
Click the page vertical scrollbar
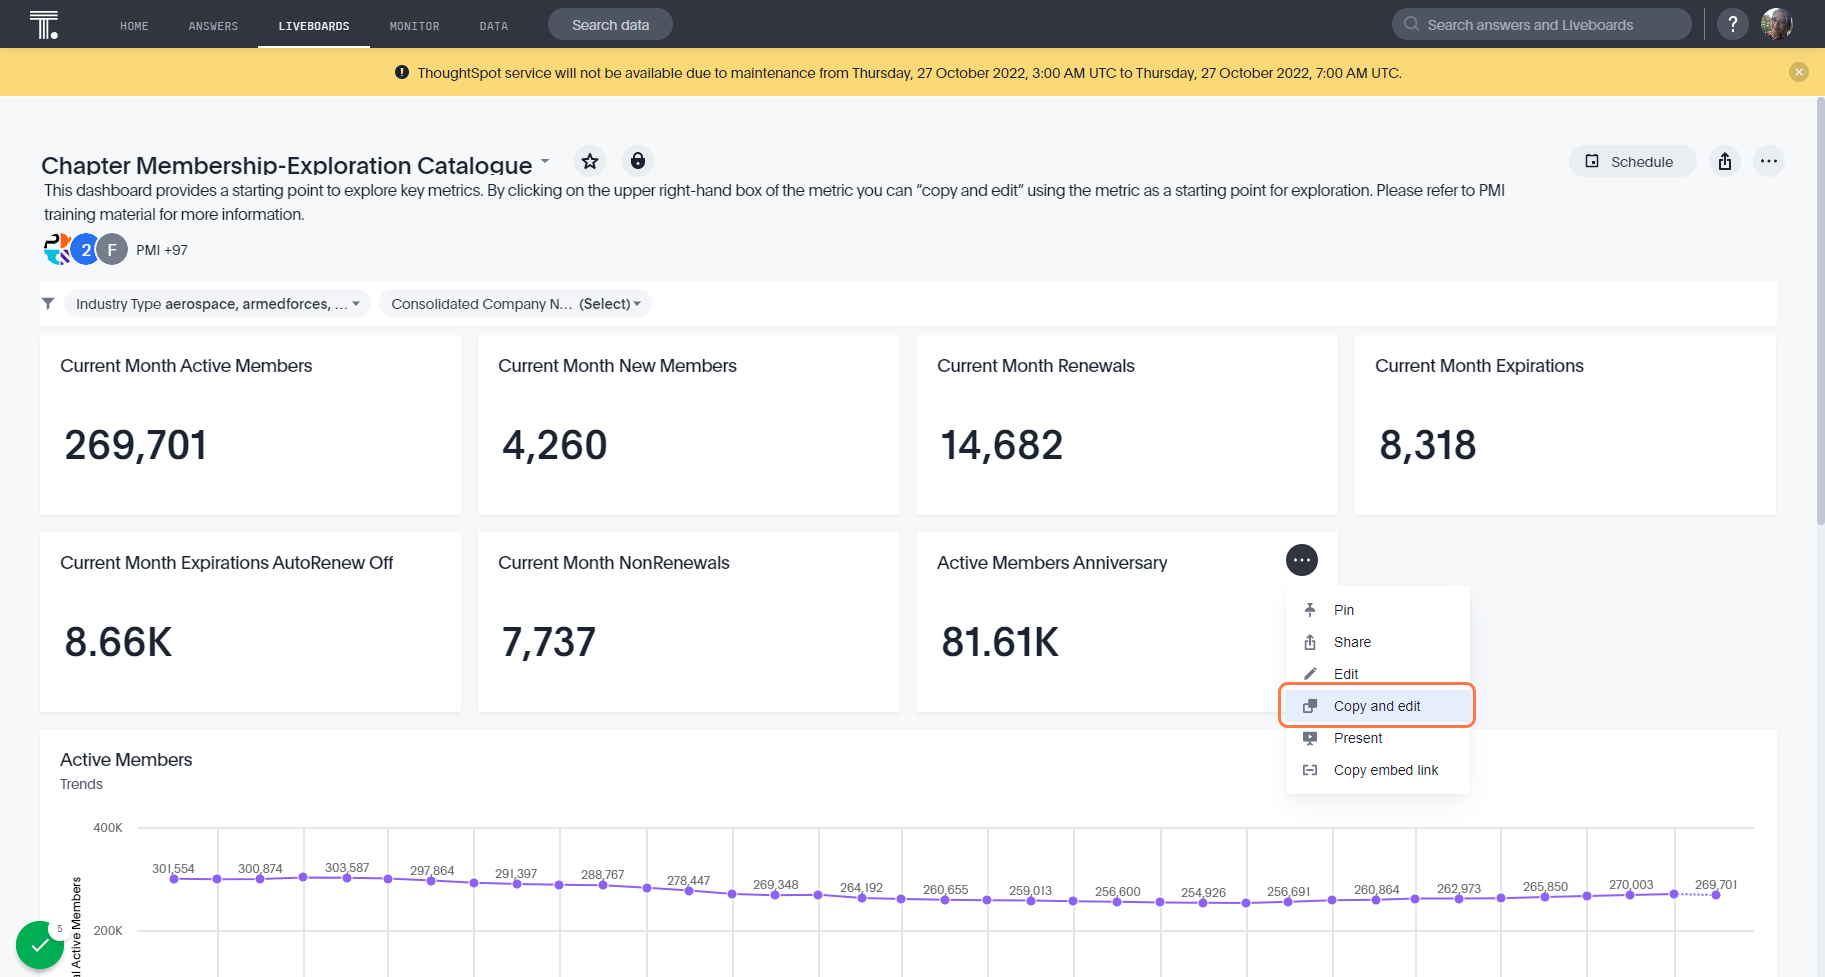point(1819,310)
